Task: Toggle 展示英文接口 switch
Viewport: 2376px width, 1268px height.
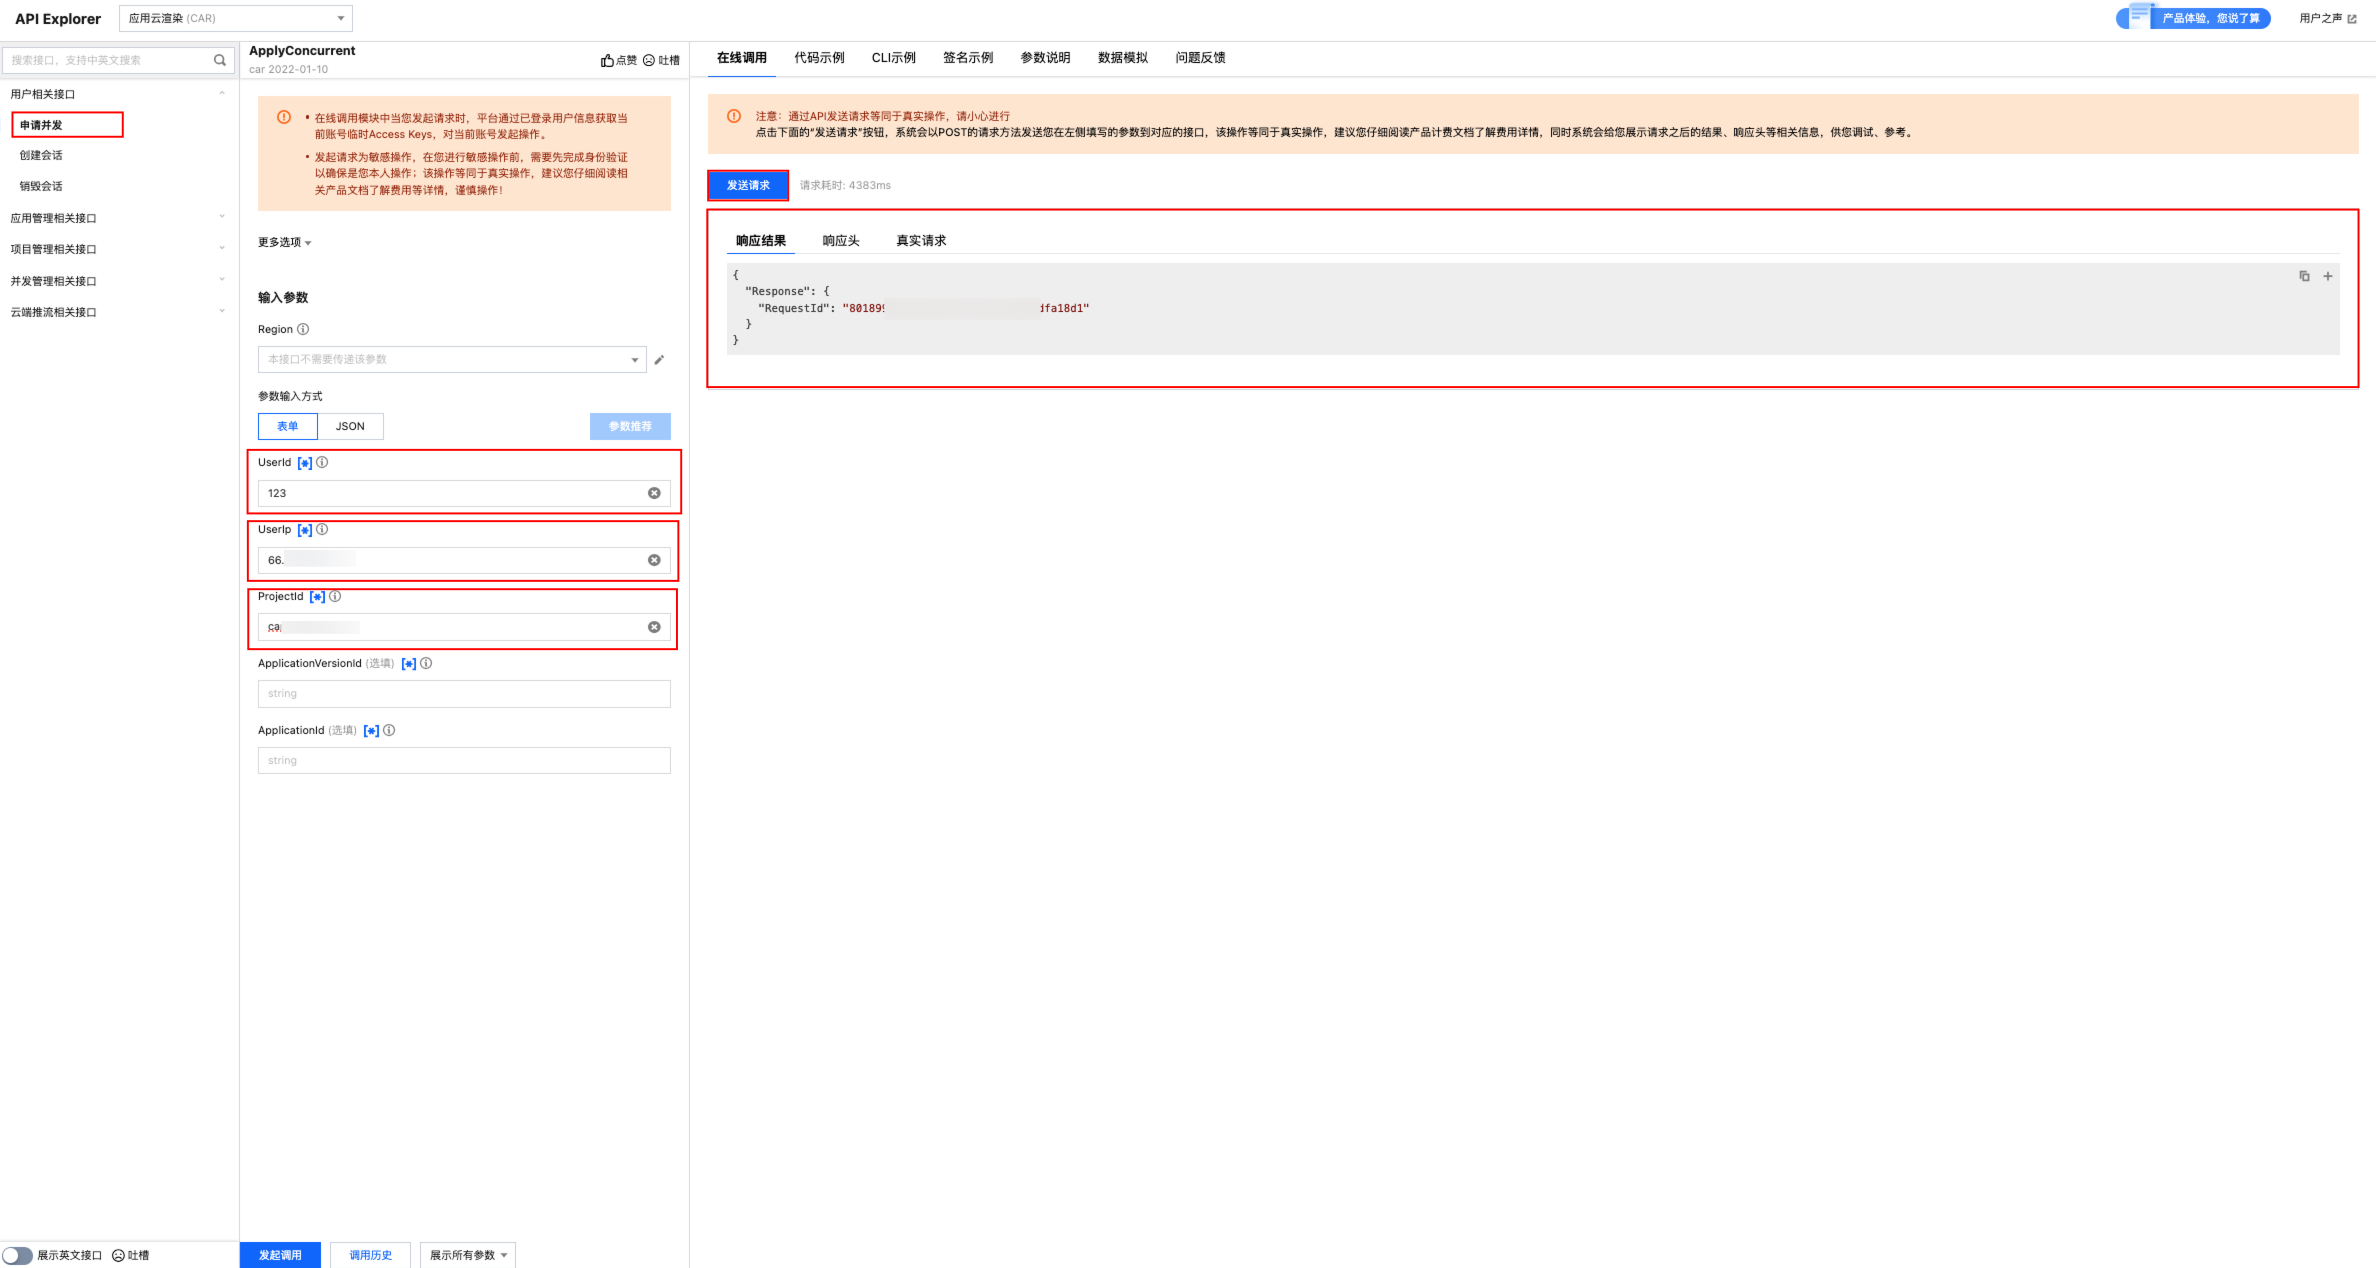Action: [17, 1255]
